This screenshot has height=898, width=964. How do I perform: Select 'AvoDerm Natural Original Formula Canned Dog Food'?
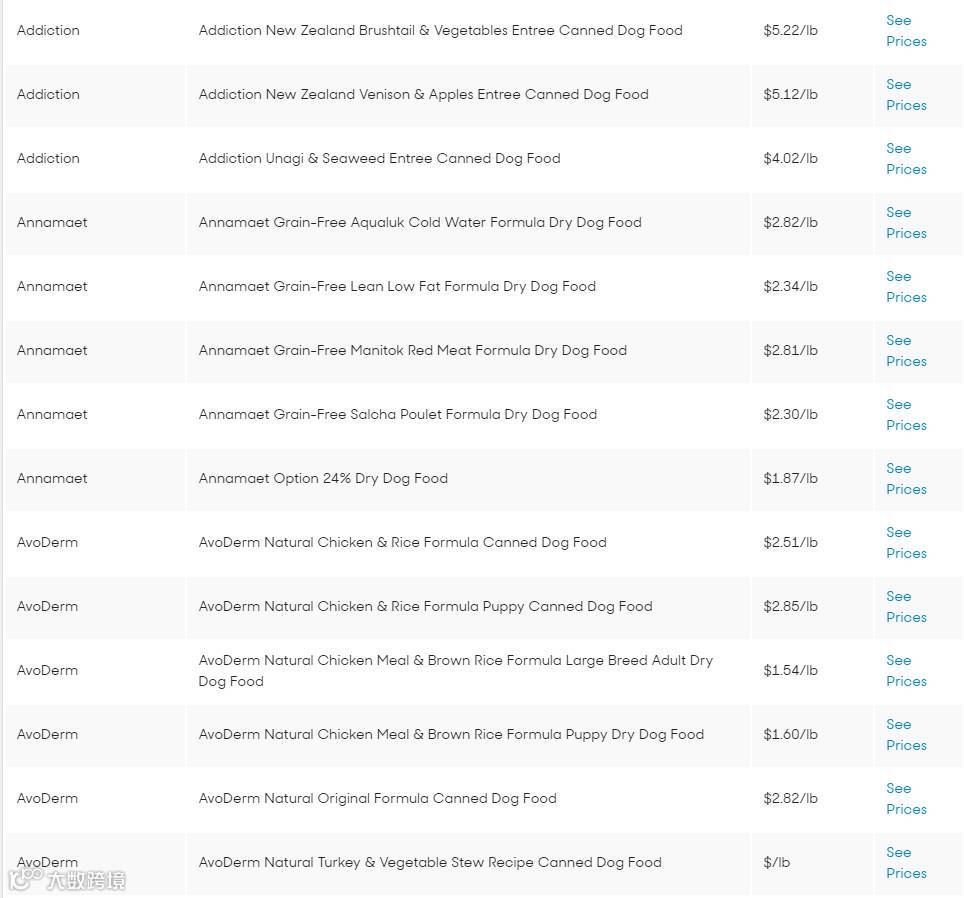(377, 797)
